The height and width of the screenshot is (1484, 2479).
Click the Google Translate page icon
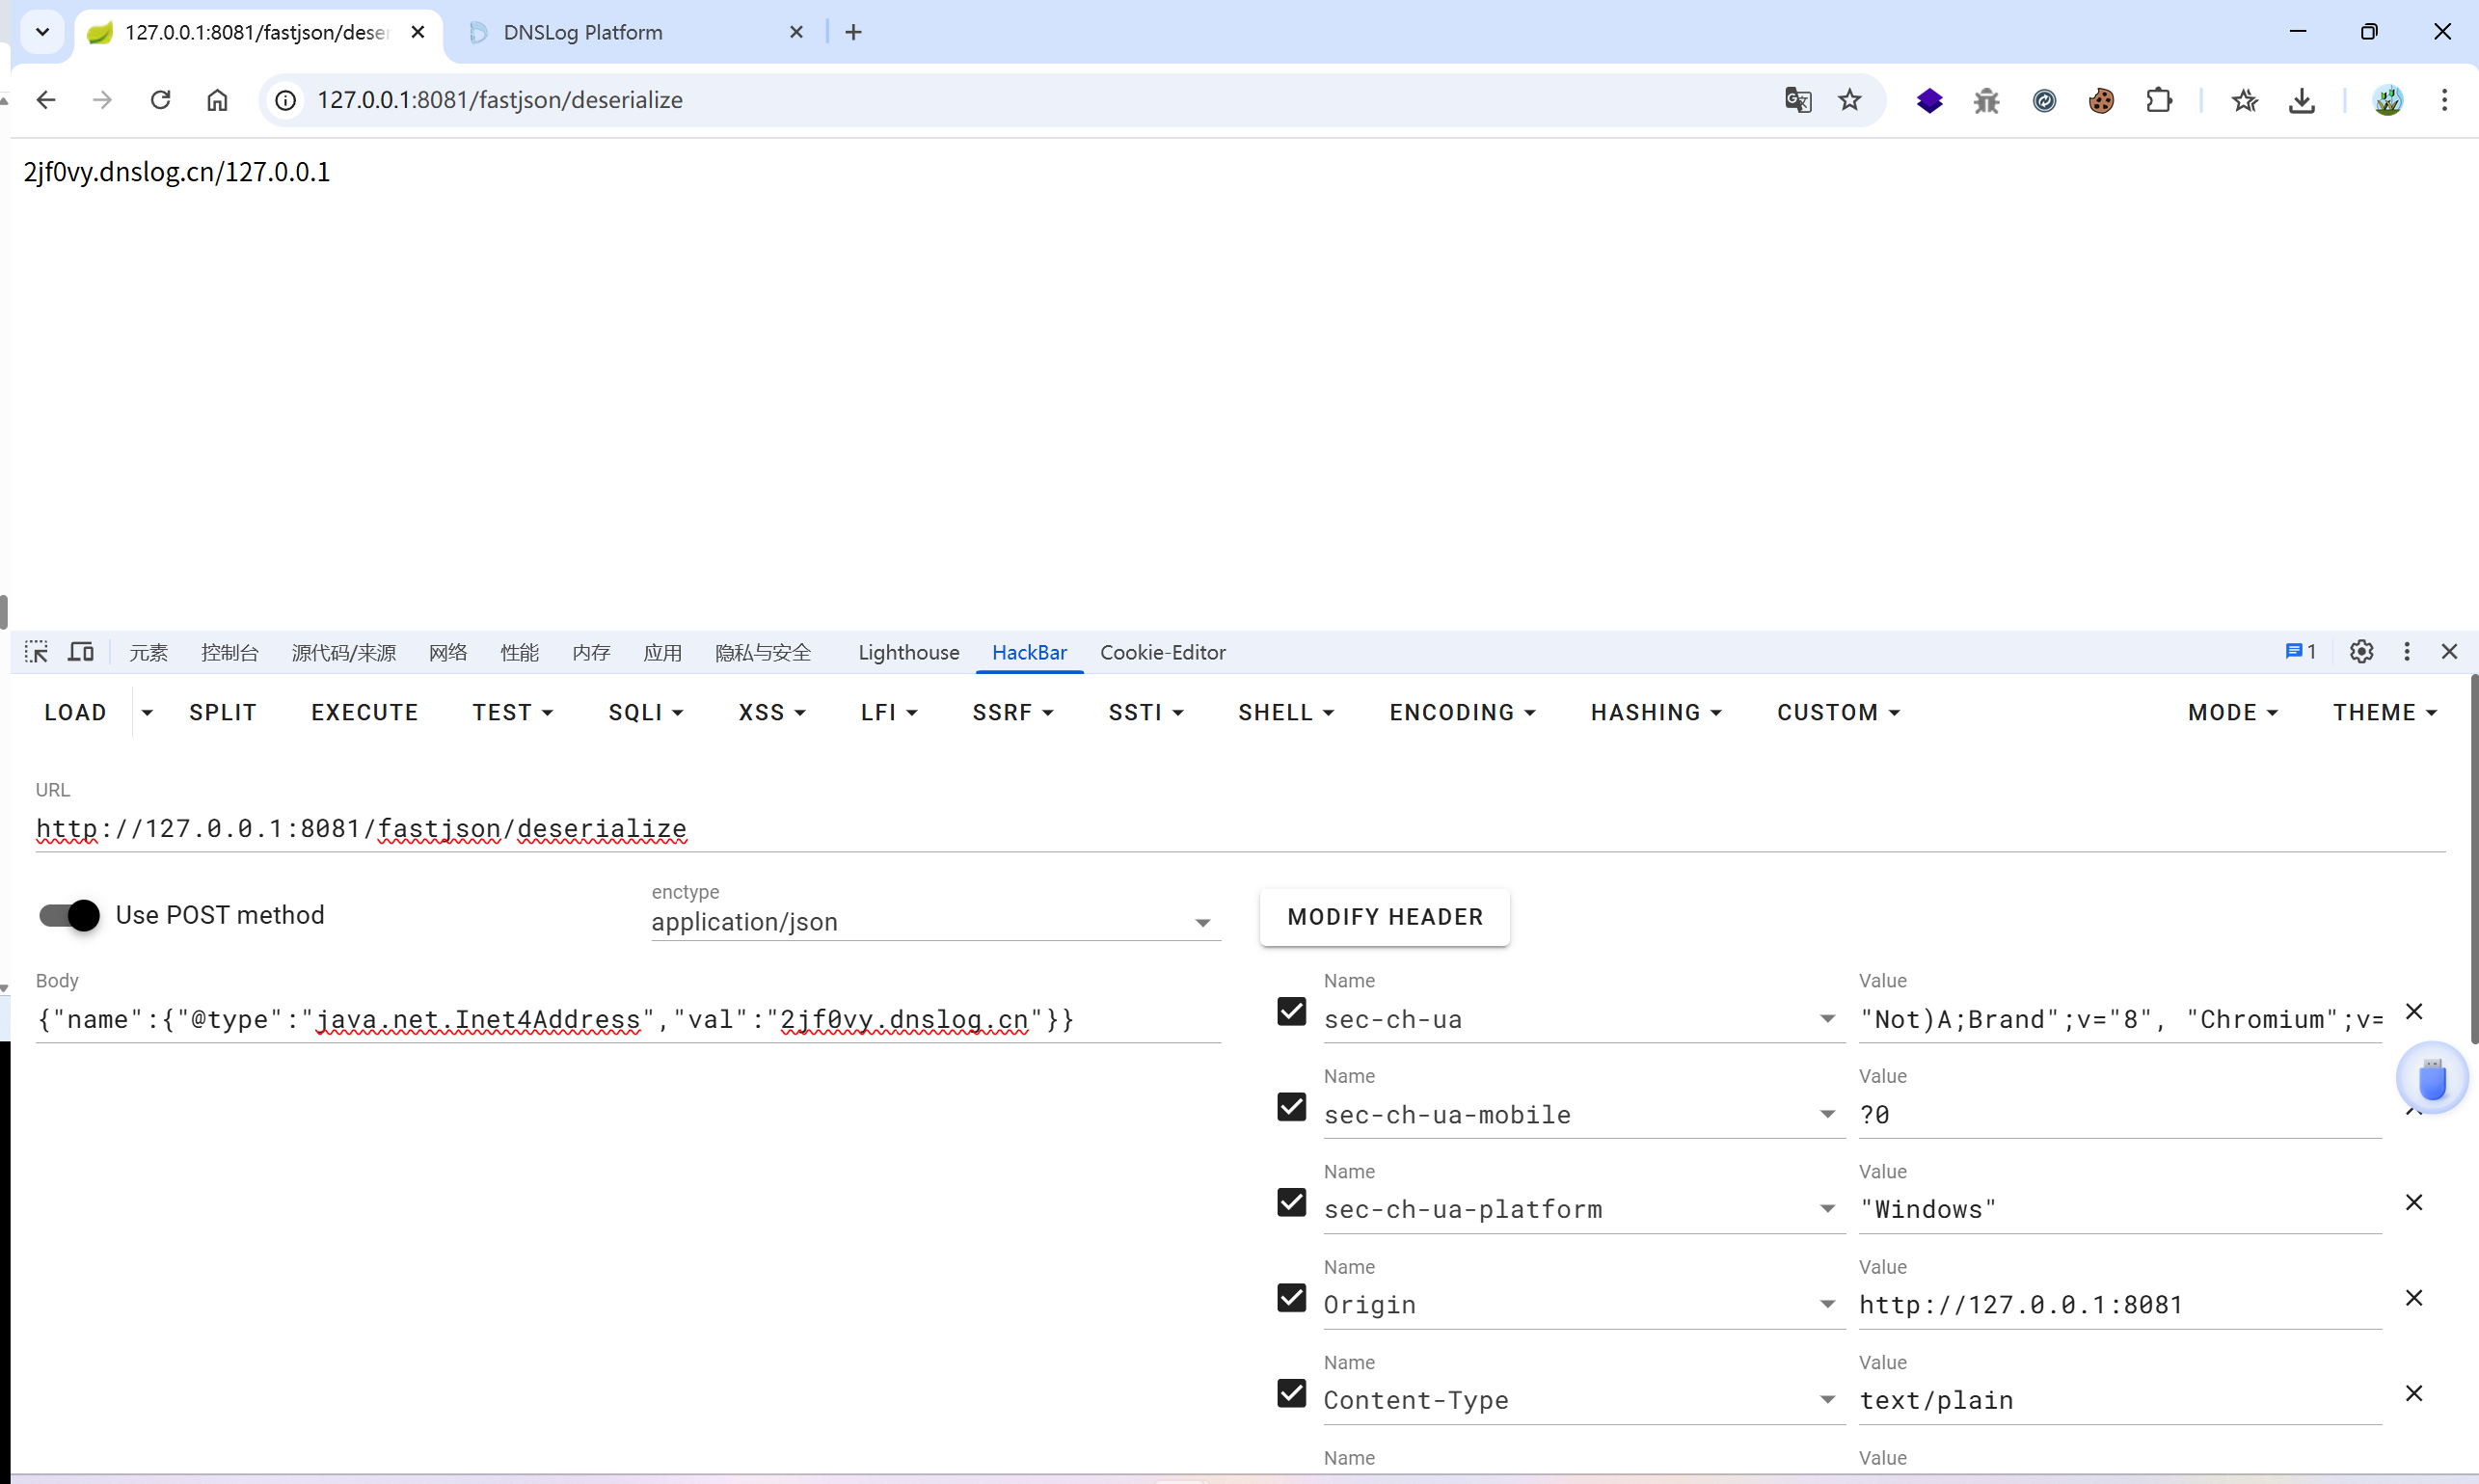(1797, 100)
